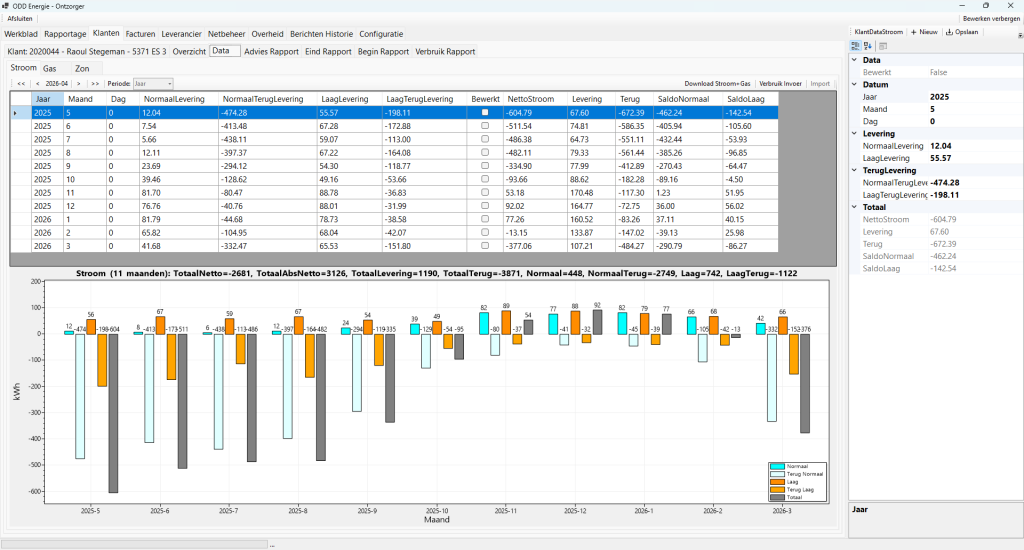
Task: Open the Periode Jaar dropdown
Action: 153,84
